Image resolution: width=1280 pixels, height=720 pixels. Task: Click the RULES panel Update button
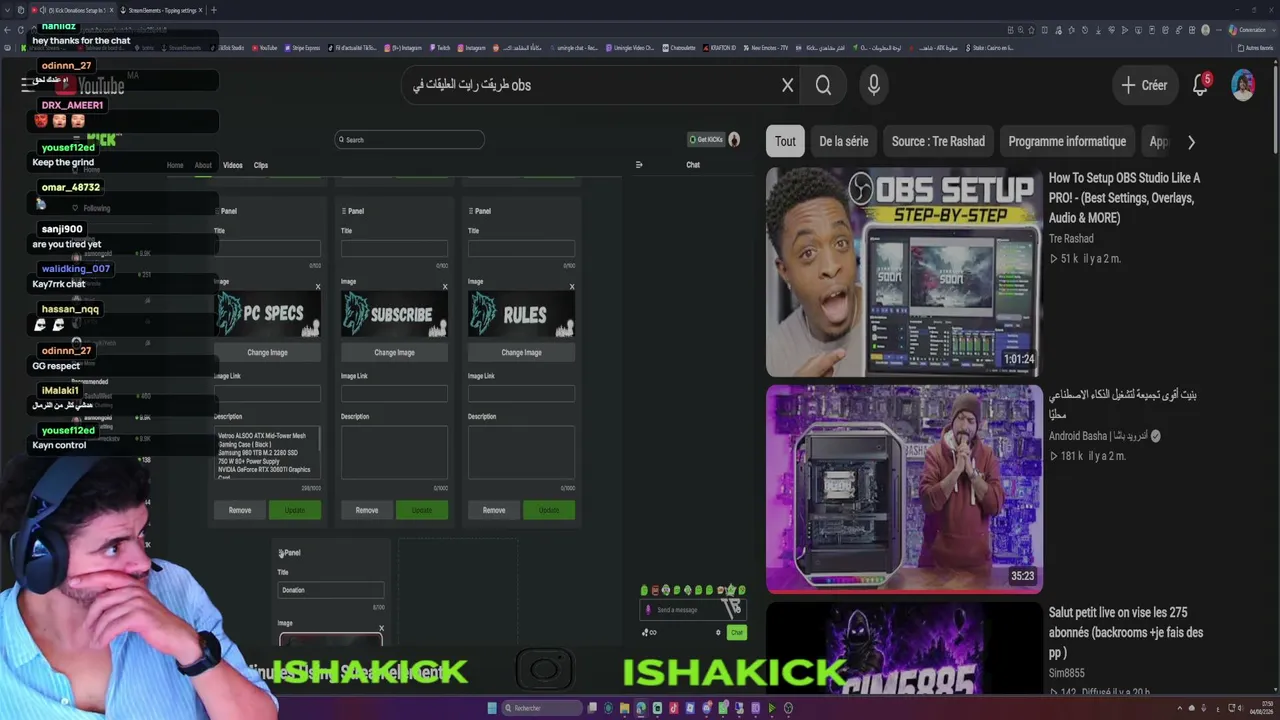(549, 510)
